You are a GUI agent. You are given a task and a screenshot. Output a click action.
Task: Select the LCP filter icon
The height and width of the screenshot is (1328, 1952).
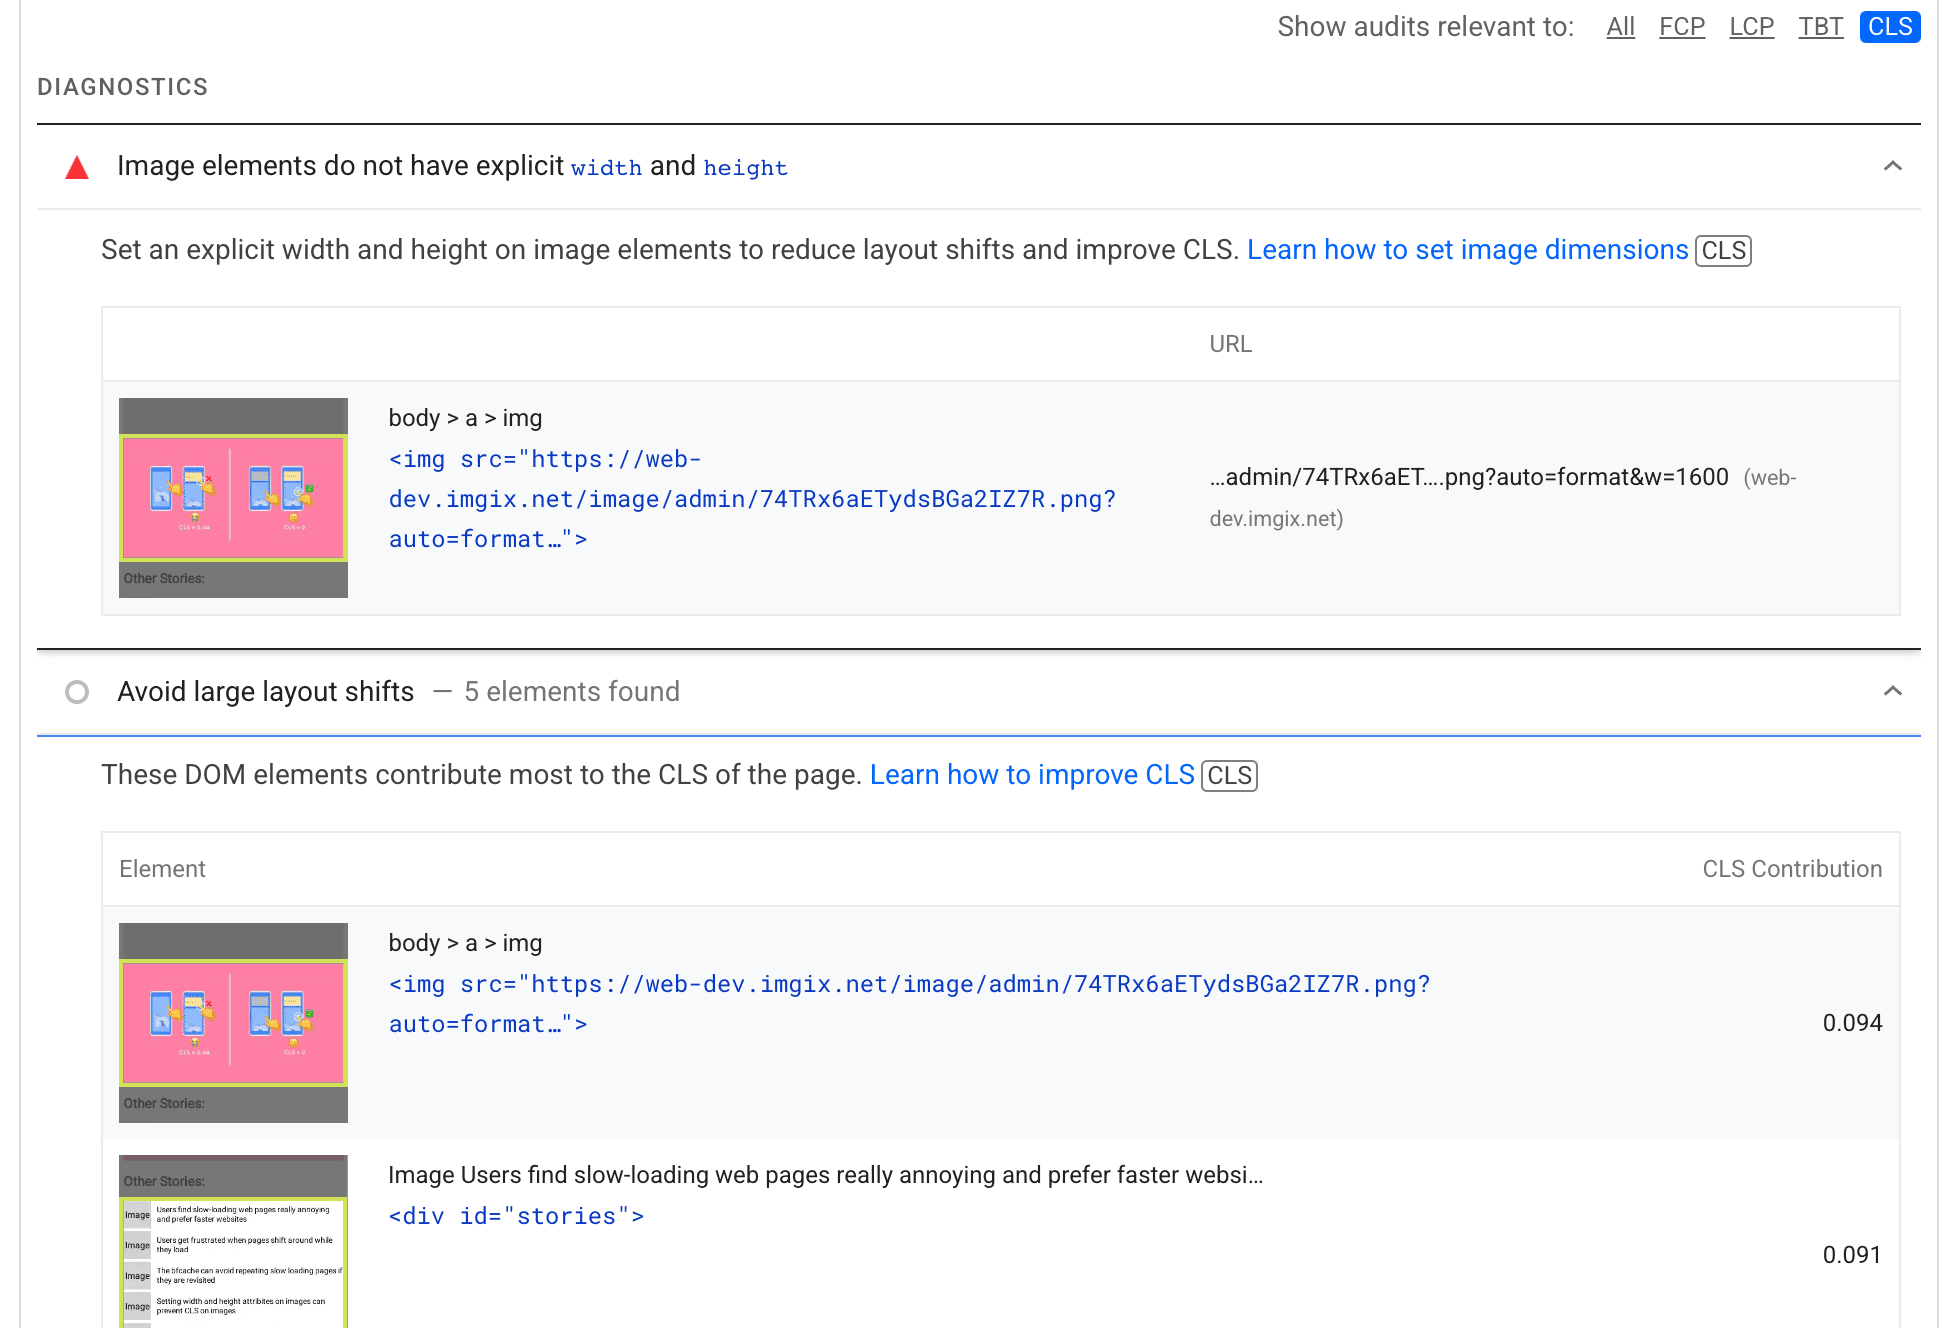coord(1749,27)
